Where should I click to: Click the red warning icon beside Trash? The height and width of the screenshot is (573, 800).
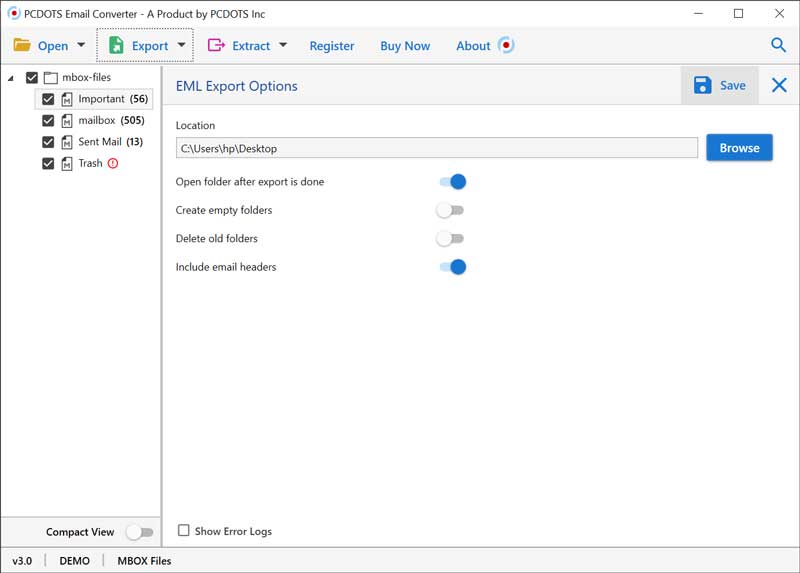click(x=113, y=163)
